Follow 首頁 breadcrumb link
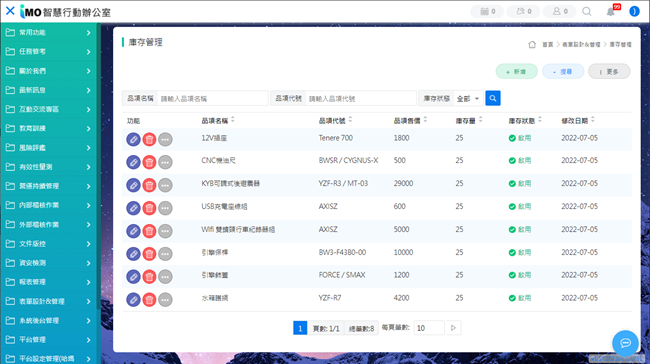The height and width of the screenshot is (364, 650). coord(548,44)
